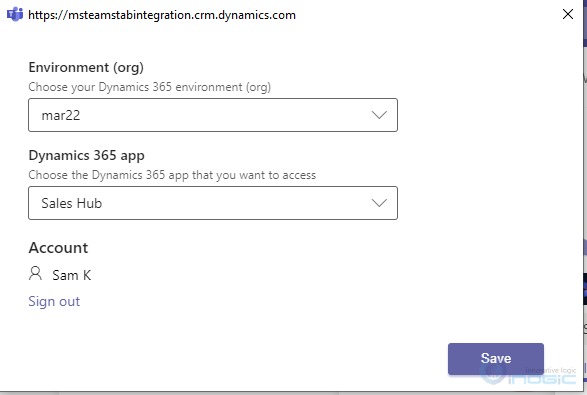Save the tab configuration with the Save button
Image resolution: width=587 pixels, height=395 pixels.
496,358
